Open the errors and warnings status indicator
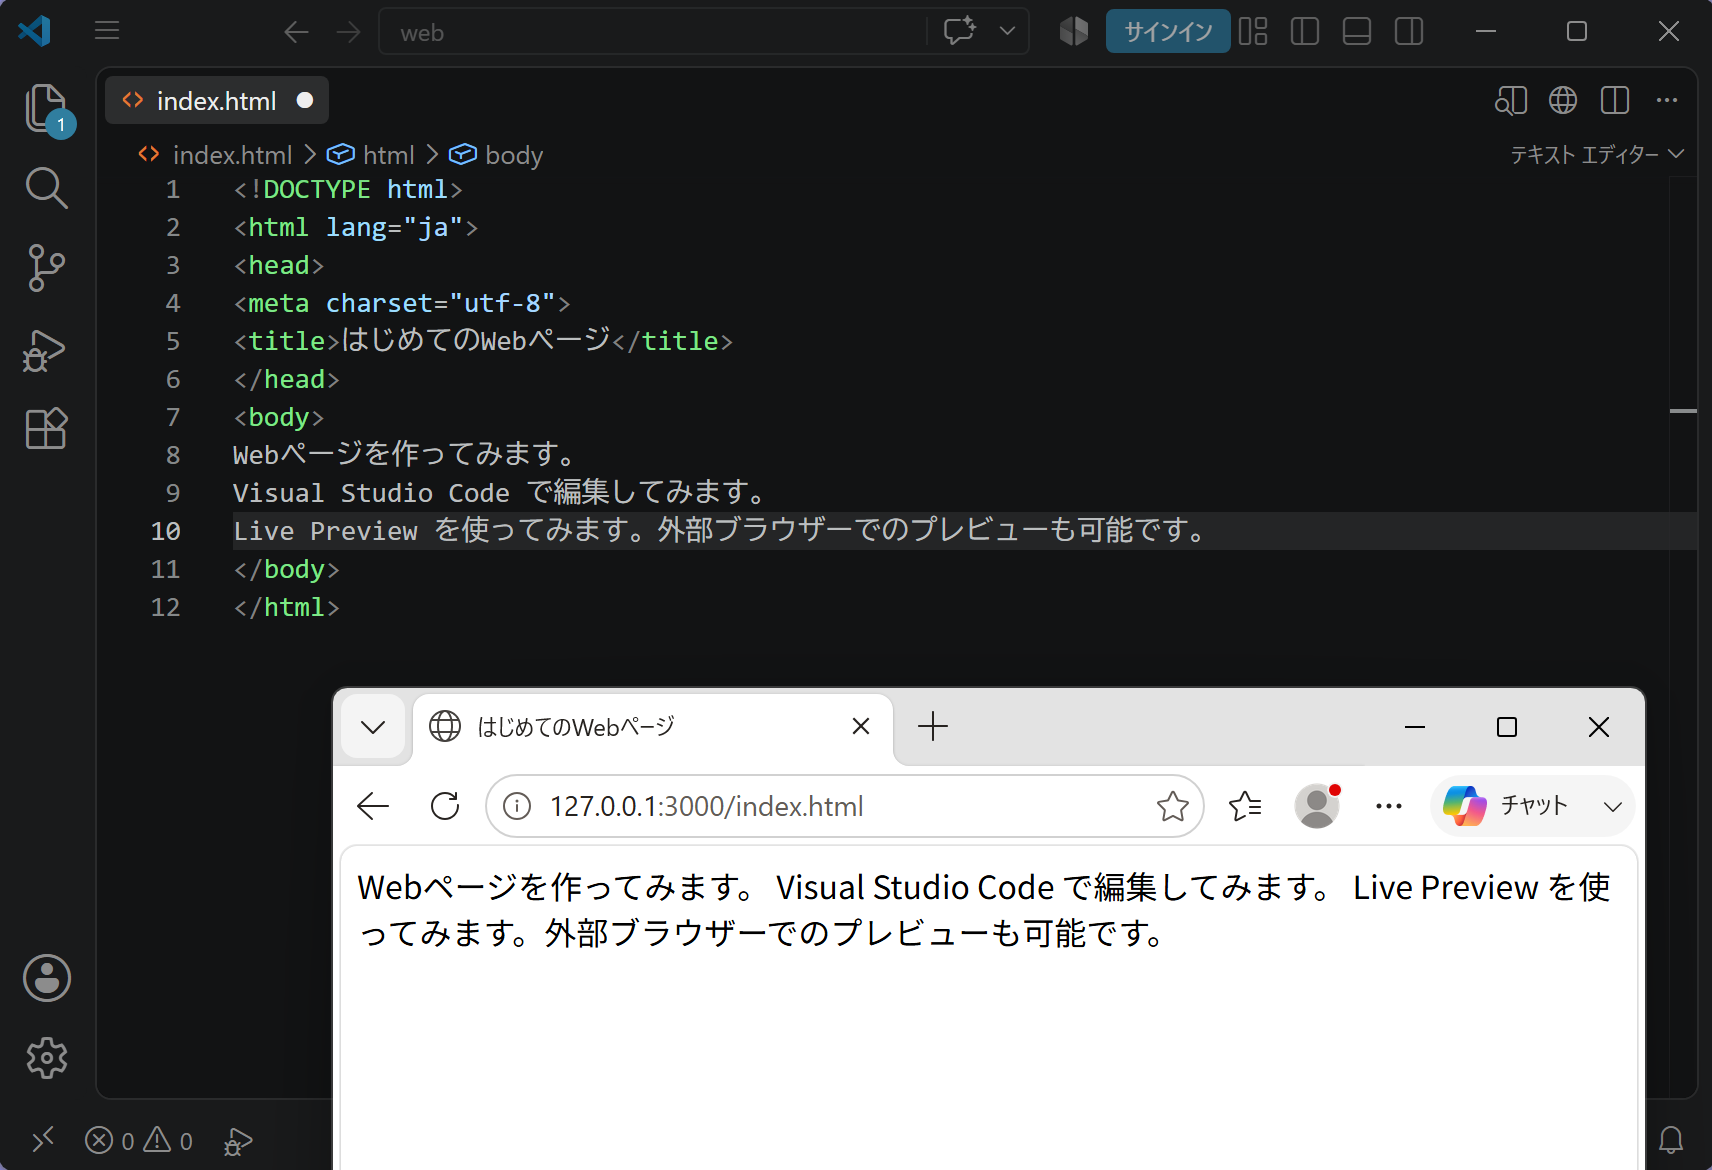This screenshot has width=1712, height=1170. point(139,1140)
